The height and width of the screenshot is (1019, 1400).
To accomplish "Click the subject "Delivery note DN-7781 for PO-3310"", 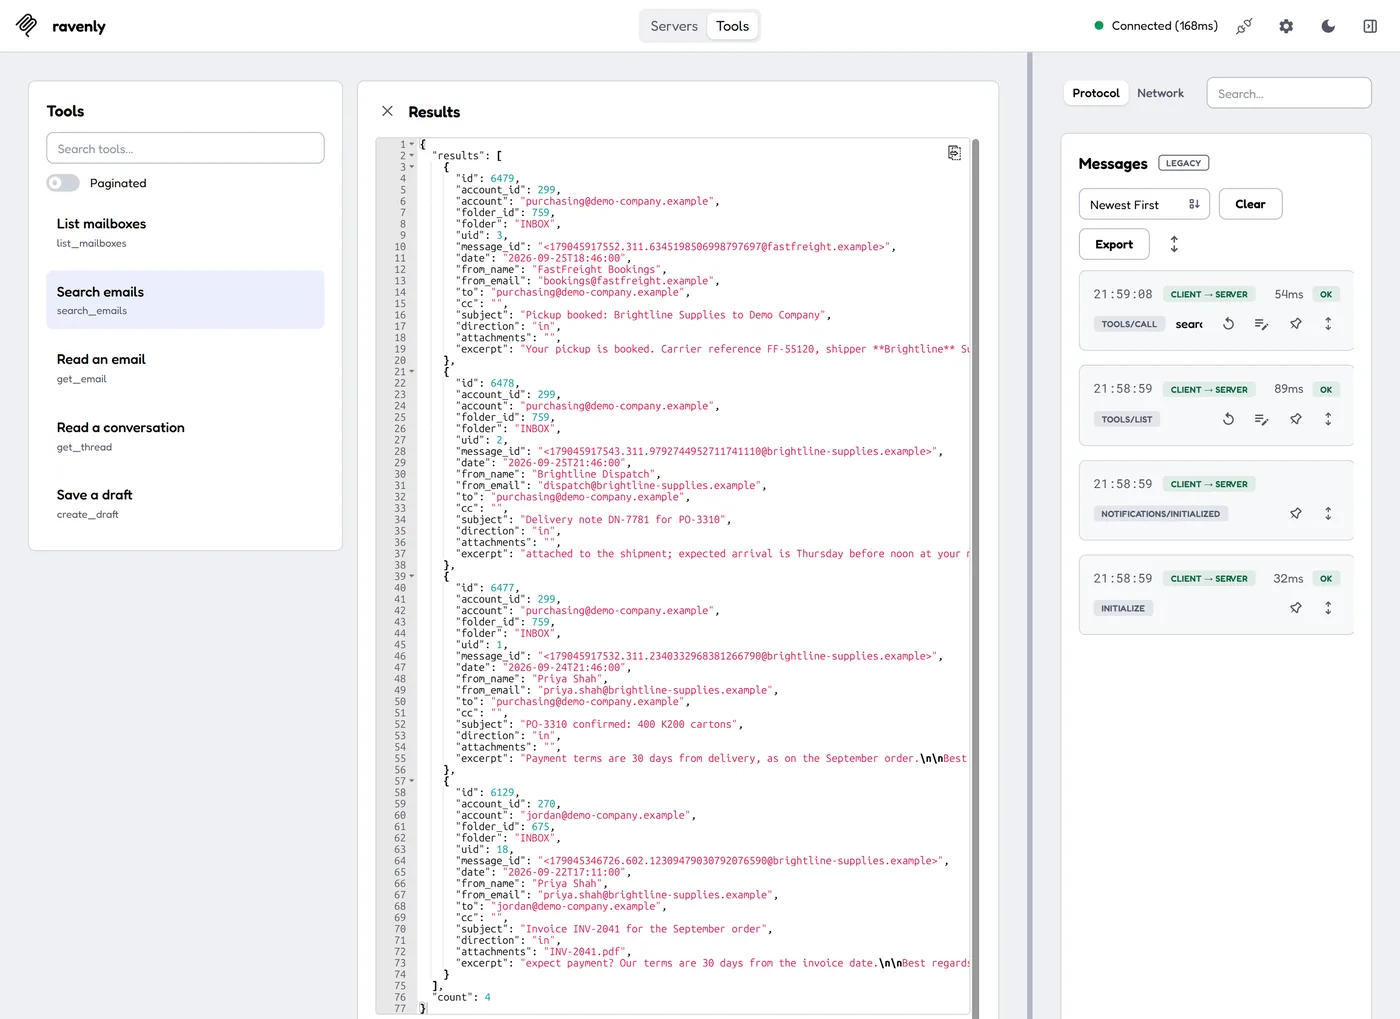I will [x=625, y=520].
